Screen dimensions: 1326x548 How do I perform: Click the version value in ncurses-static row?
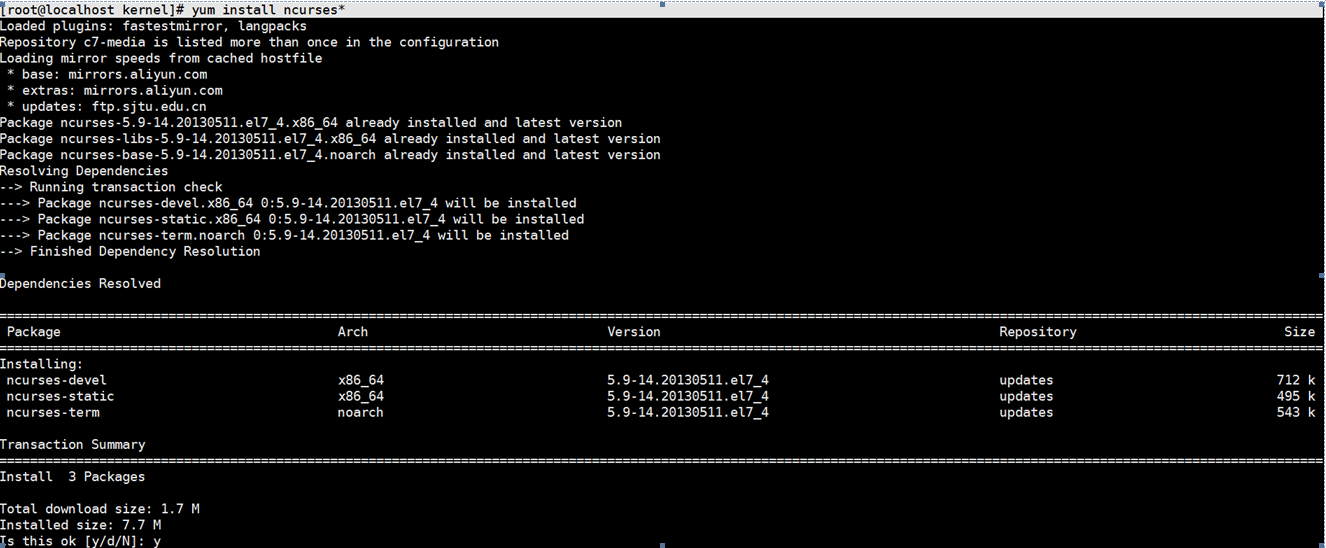(688, 396)
